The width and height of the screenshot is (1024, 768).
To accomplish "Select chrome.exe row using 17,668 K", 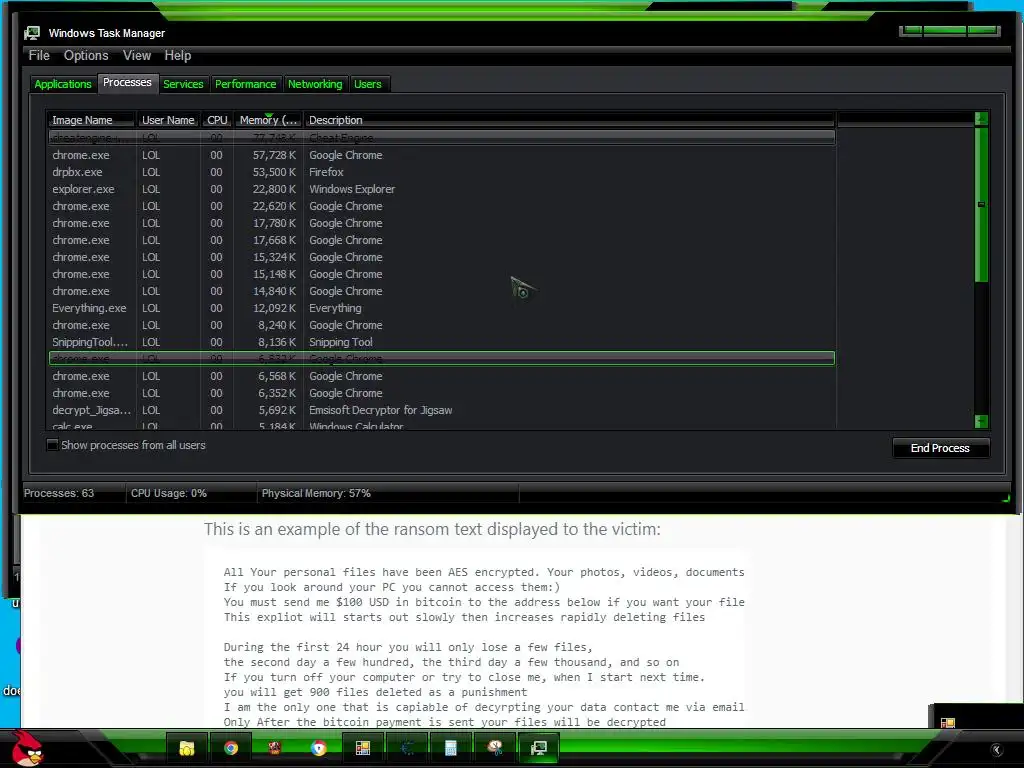I will (441, 240).
